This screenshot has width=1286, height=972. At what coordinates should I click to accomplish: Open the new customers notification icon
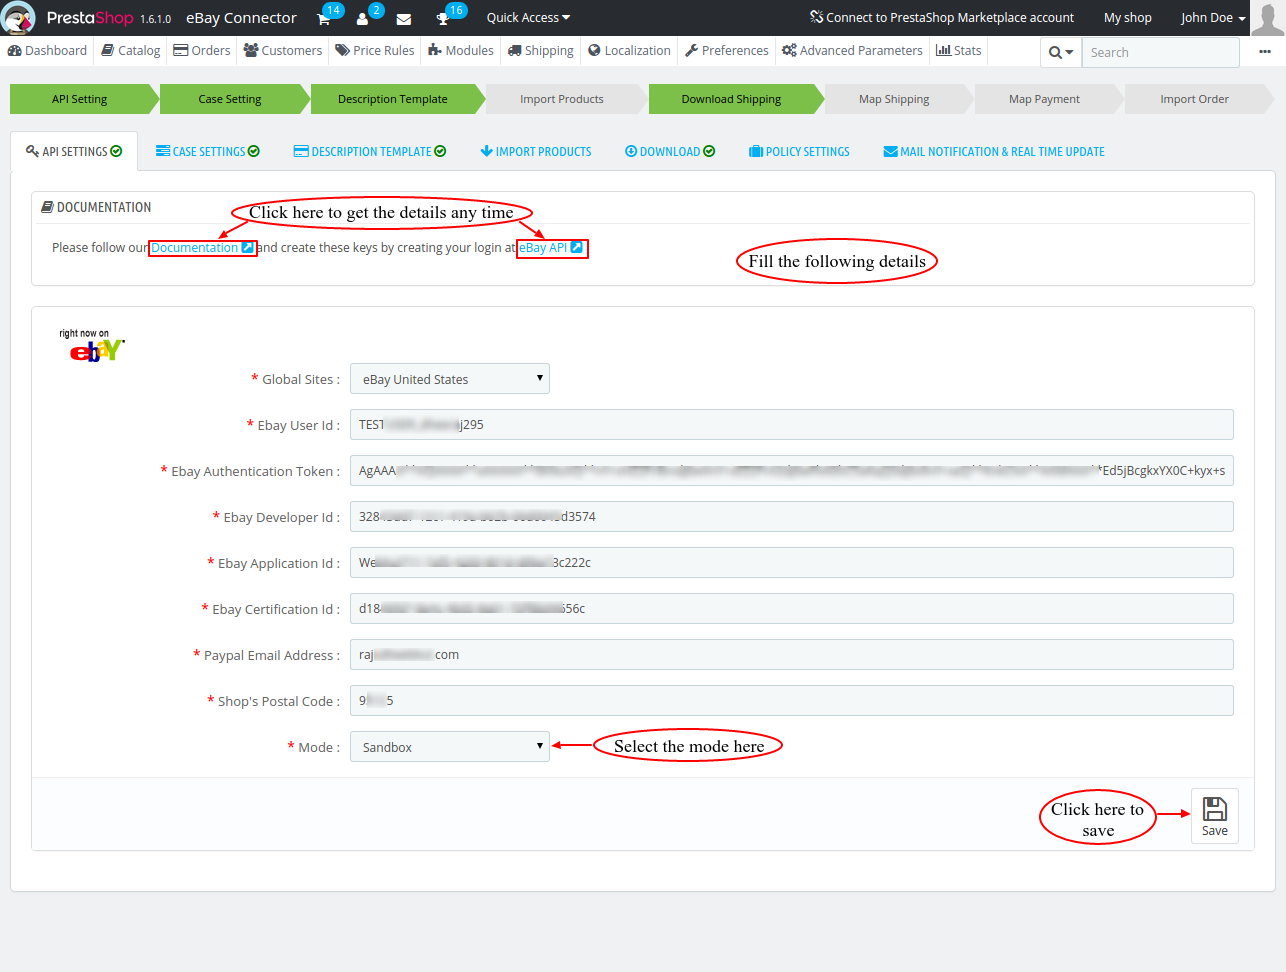[362, 18]
